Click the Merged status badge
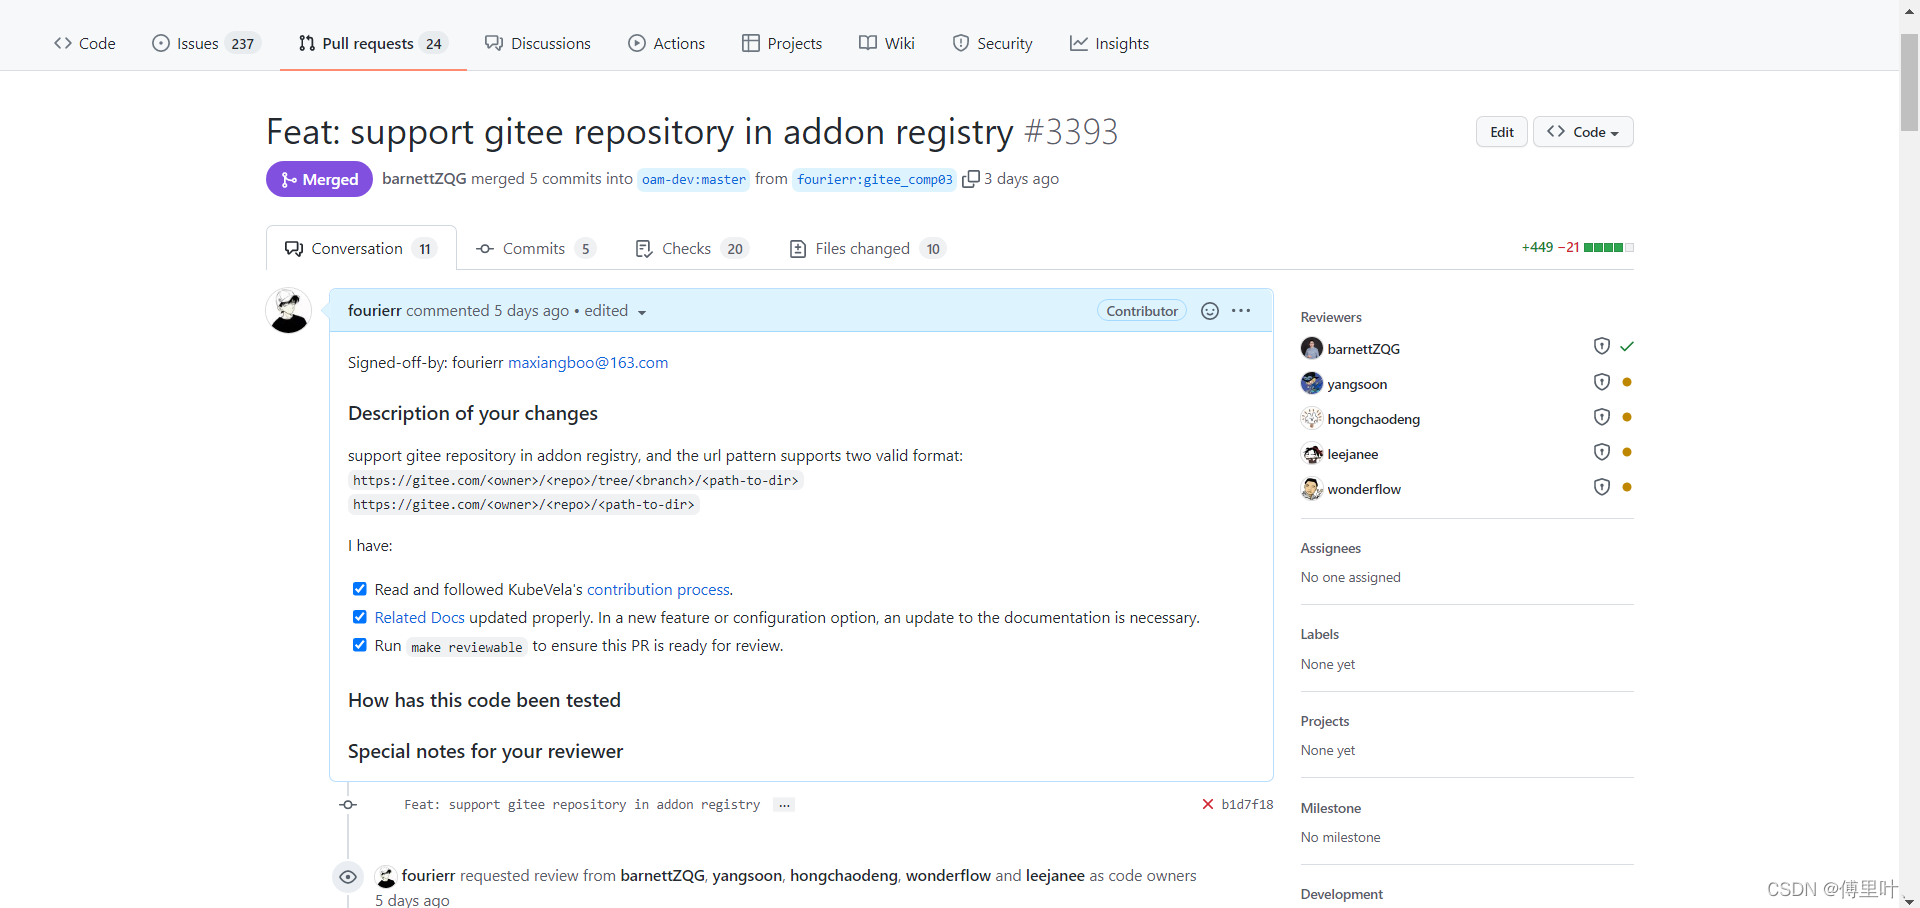1920x908 pixels. coord(319,179)
